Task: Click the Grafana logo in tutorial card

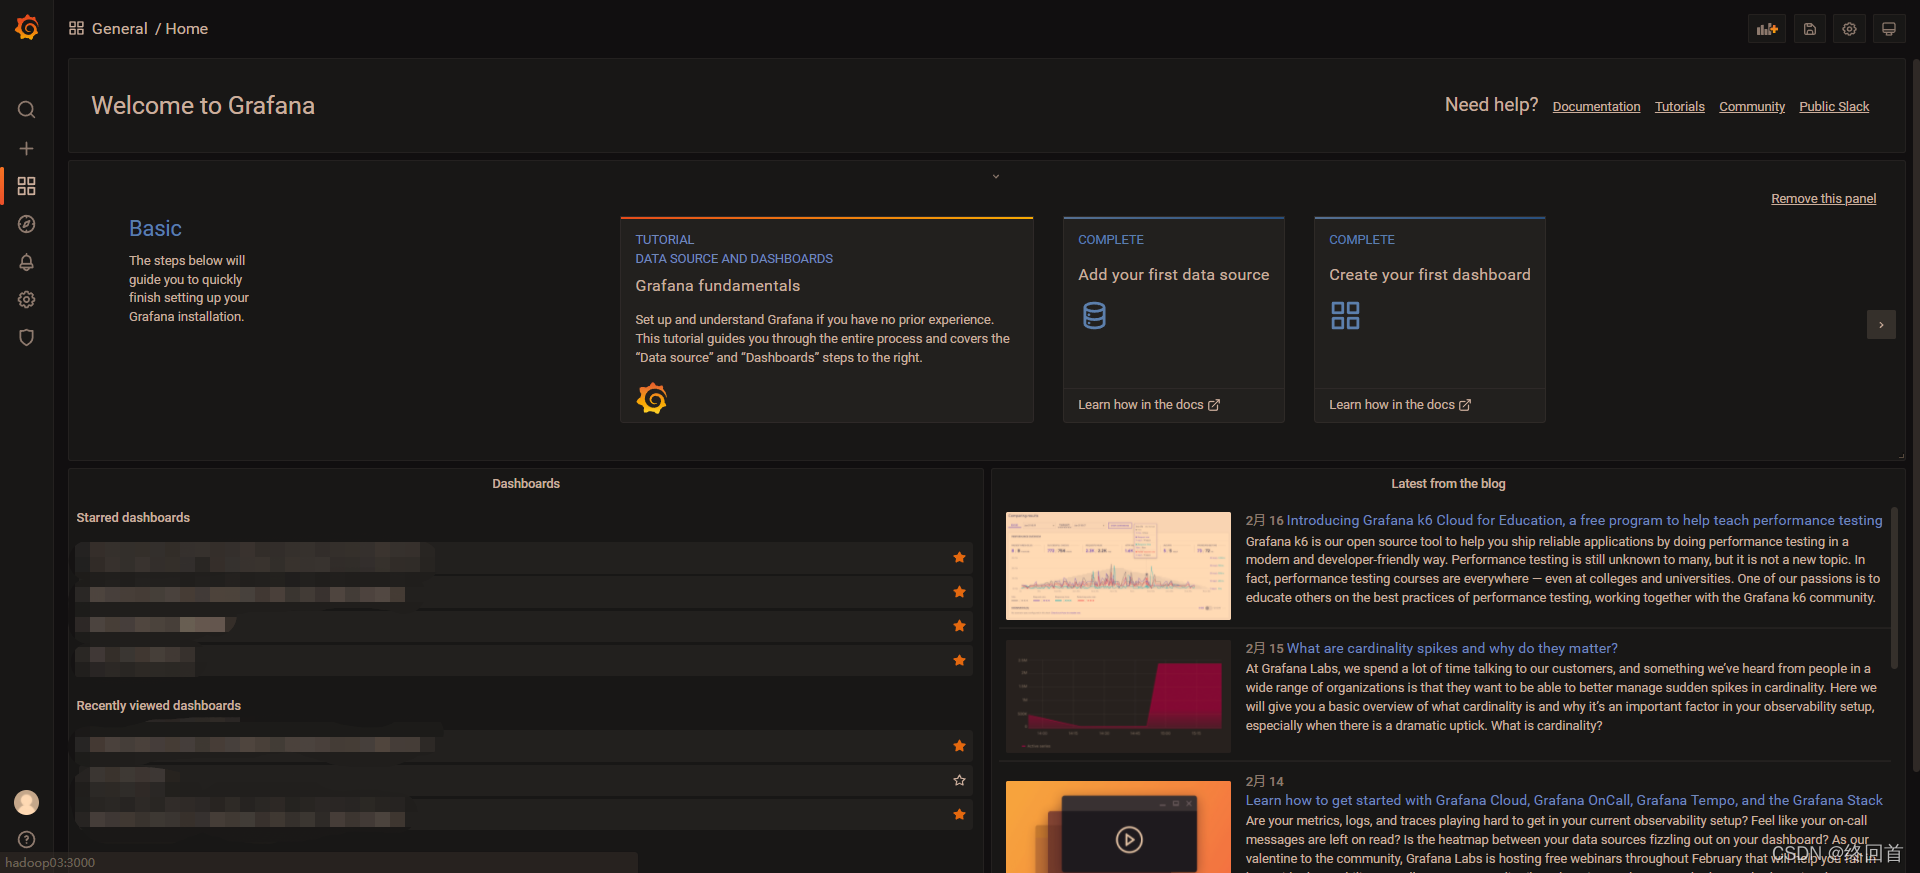Action: tap(652, 398)
